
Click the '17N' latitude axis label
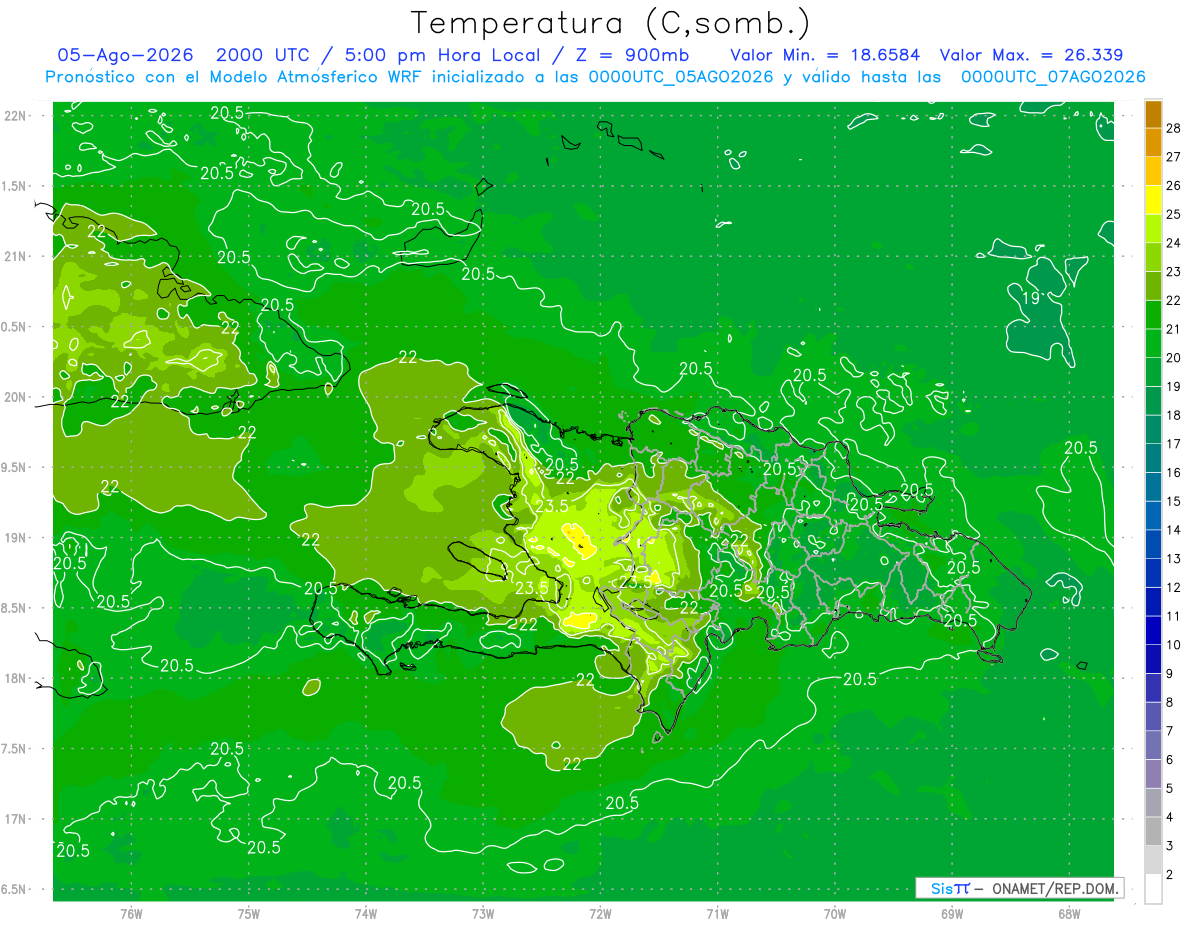pos(16,820)
